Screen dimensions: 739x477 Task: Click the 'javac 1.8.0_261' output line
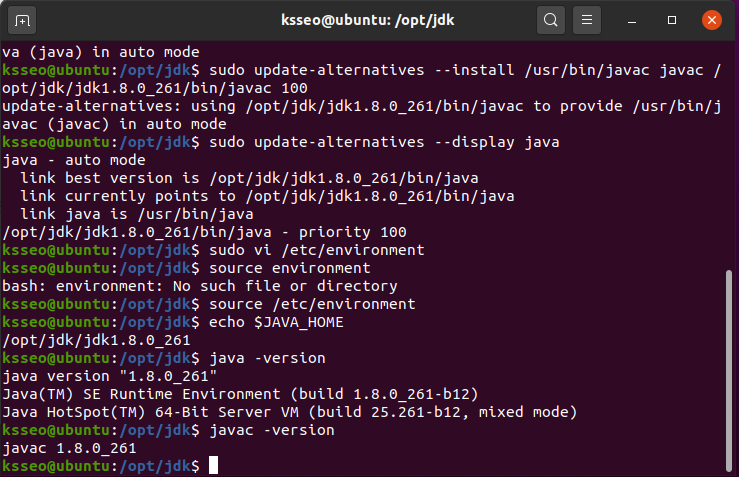pos(69,448)
